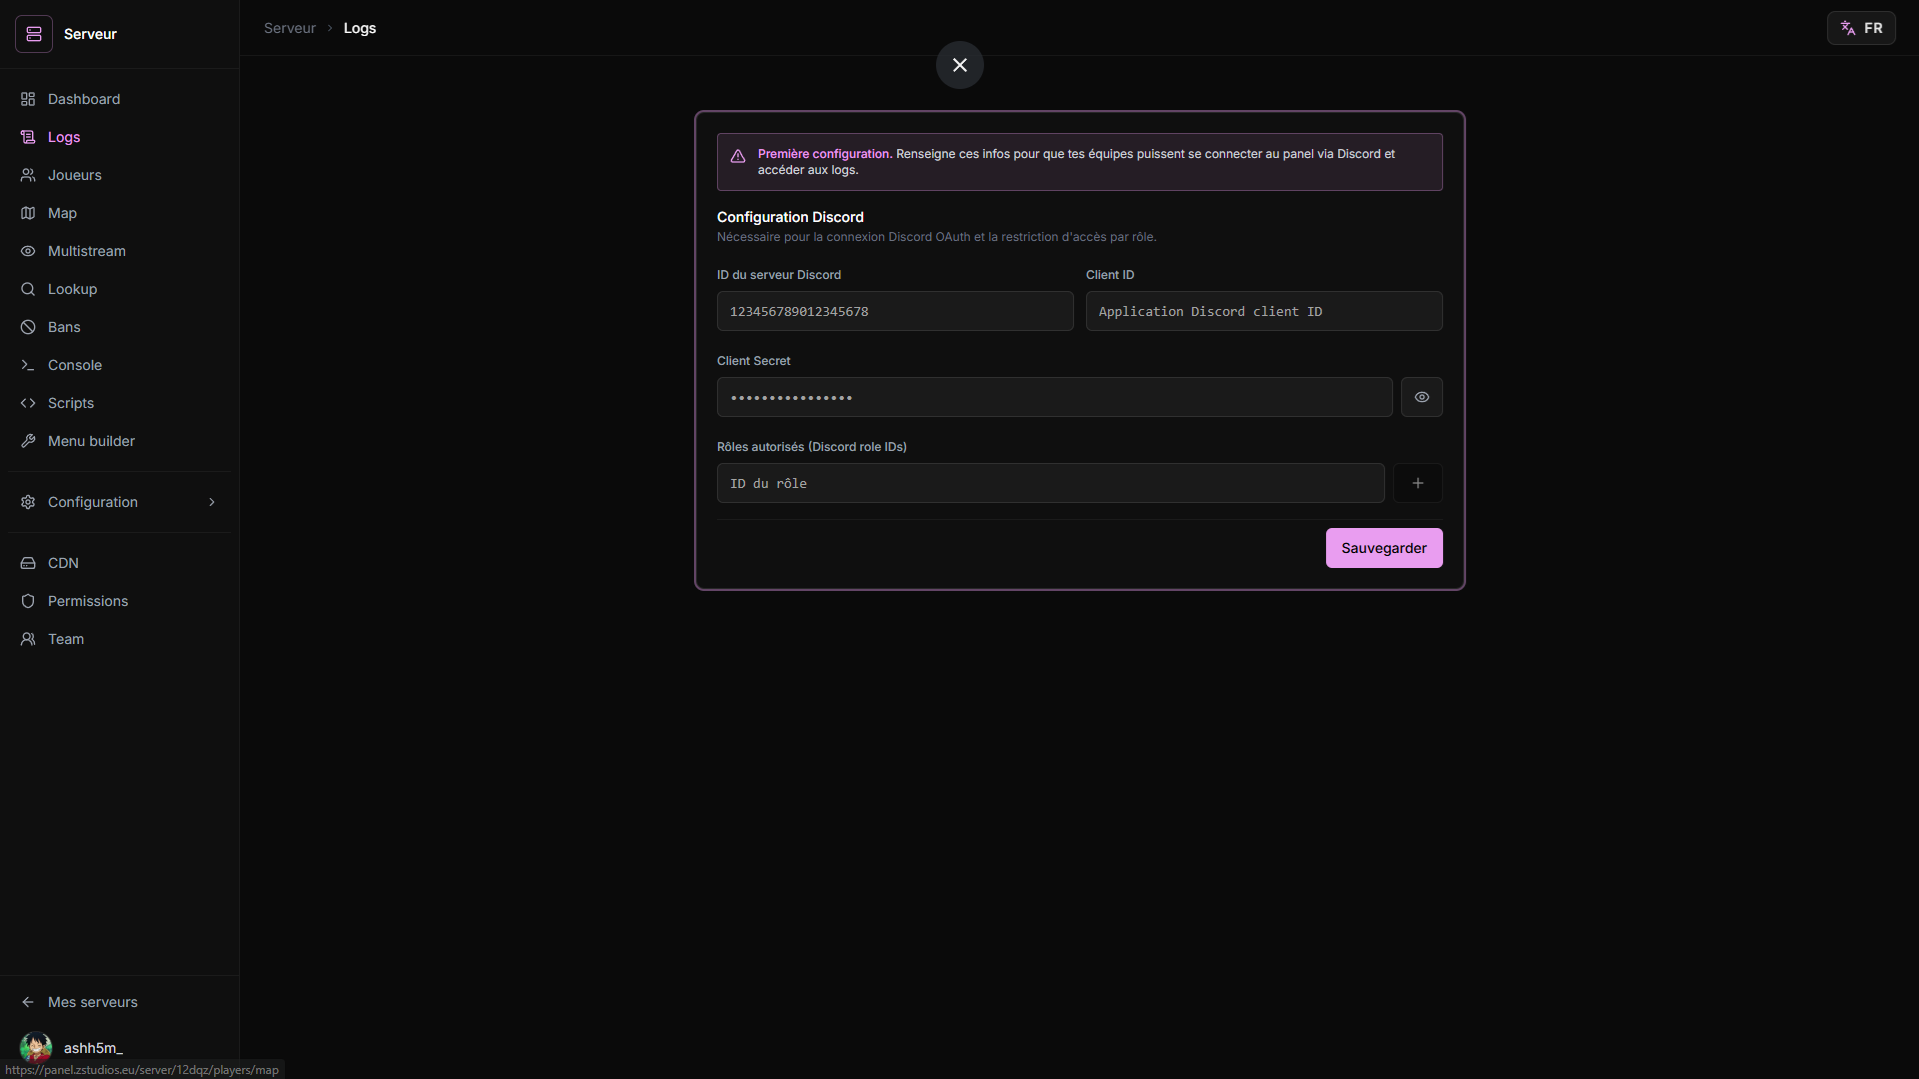Open the FR language selector
The image size is (1919, 1079).
pos(1861,28)
